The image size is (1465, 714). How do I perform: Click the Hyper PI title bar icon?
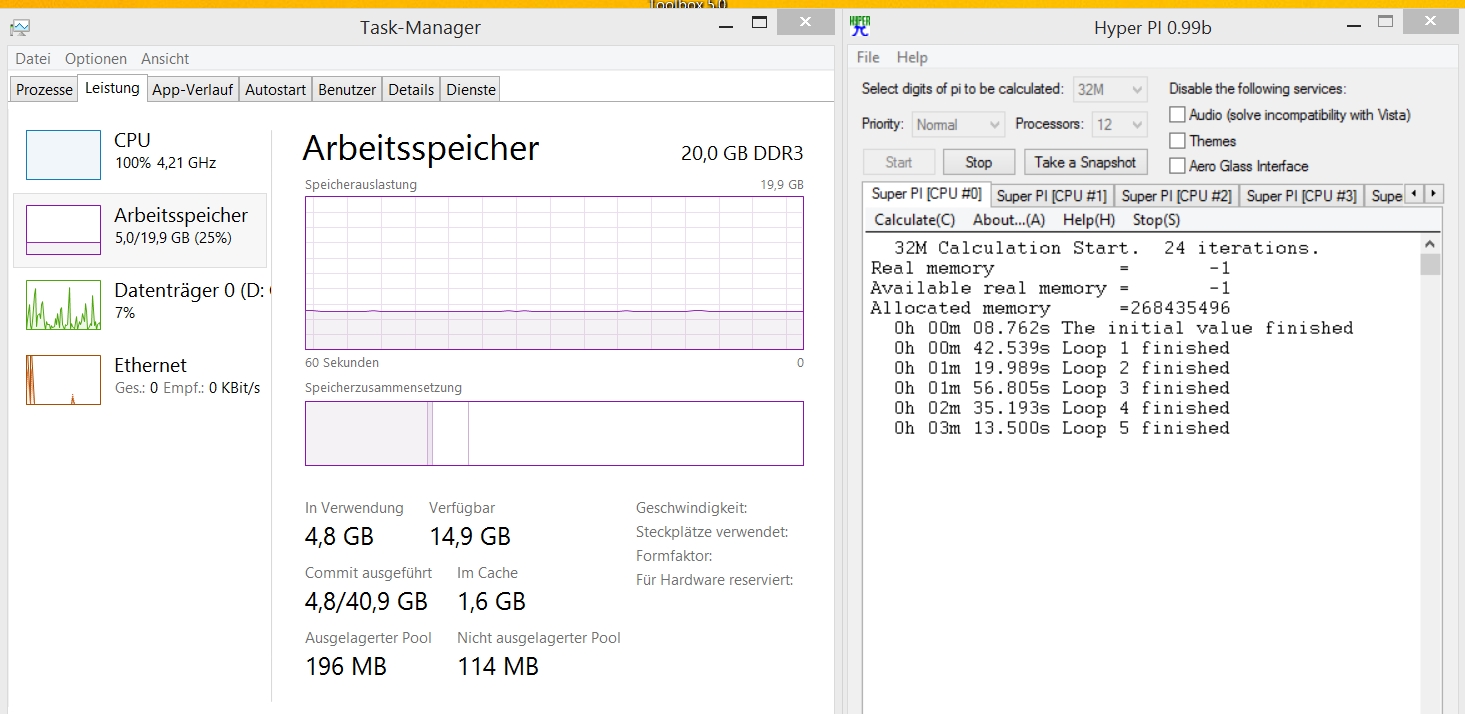tap(860, 27)
